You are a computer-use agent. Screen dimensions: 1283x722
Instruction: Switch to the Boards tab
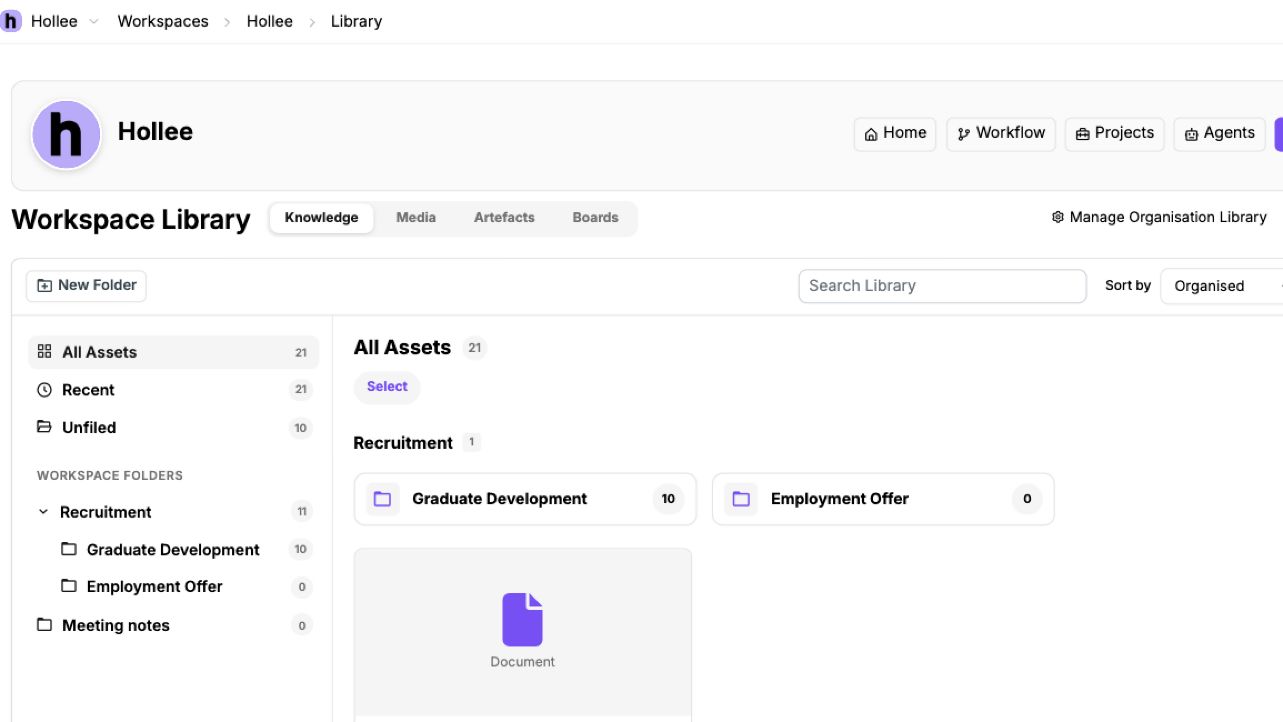point(595,218)
